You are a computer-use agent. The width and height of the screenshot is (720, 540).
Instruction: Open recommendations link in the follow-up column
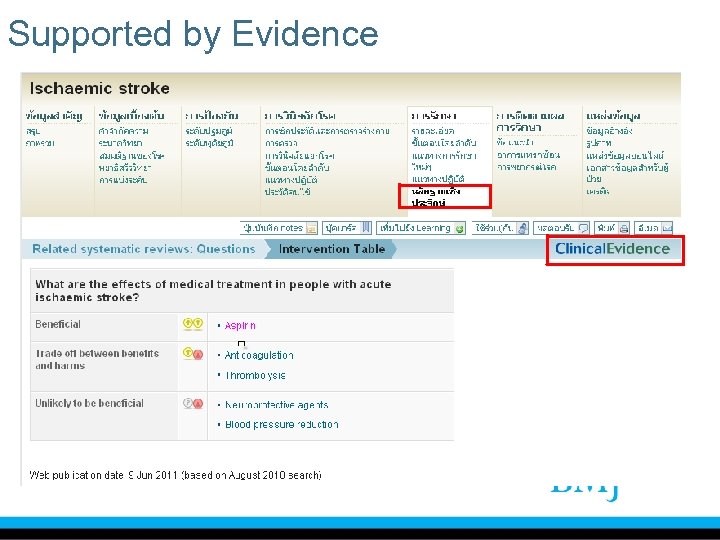point(515,142)
